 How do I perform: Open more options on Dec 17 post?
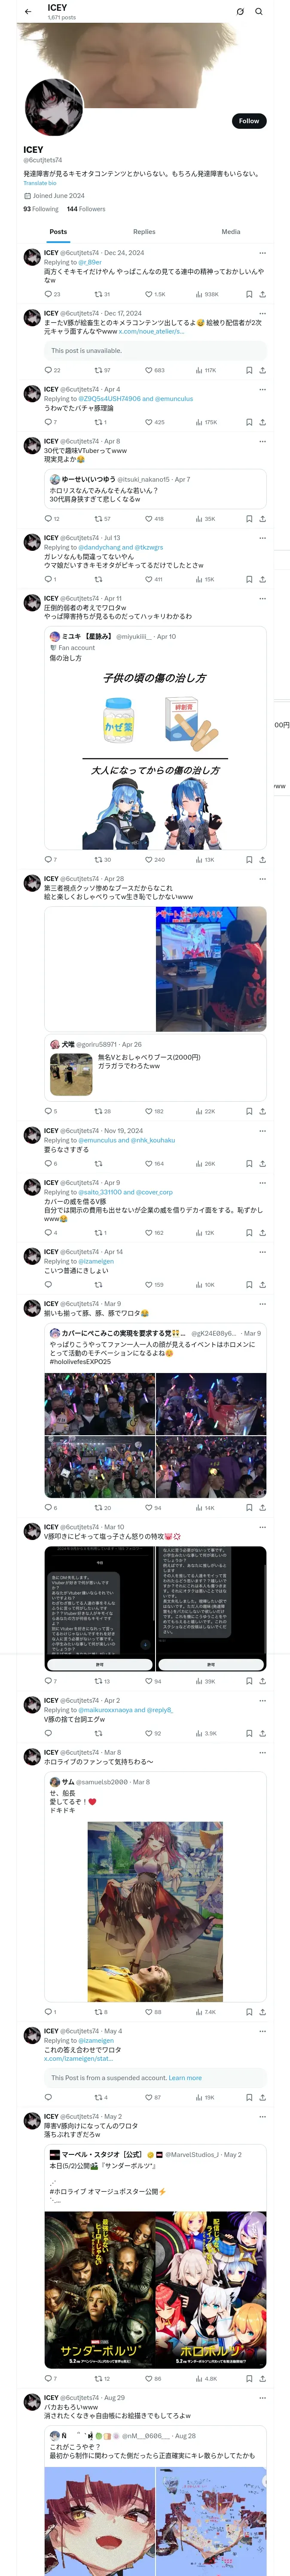pos(262,313)
